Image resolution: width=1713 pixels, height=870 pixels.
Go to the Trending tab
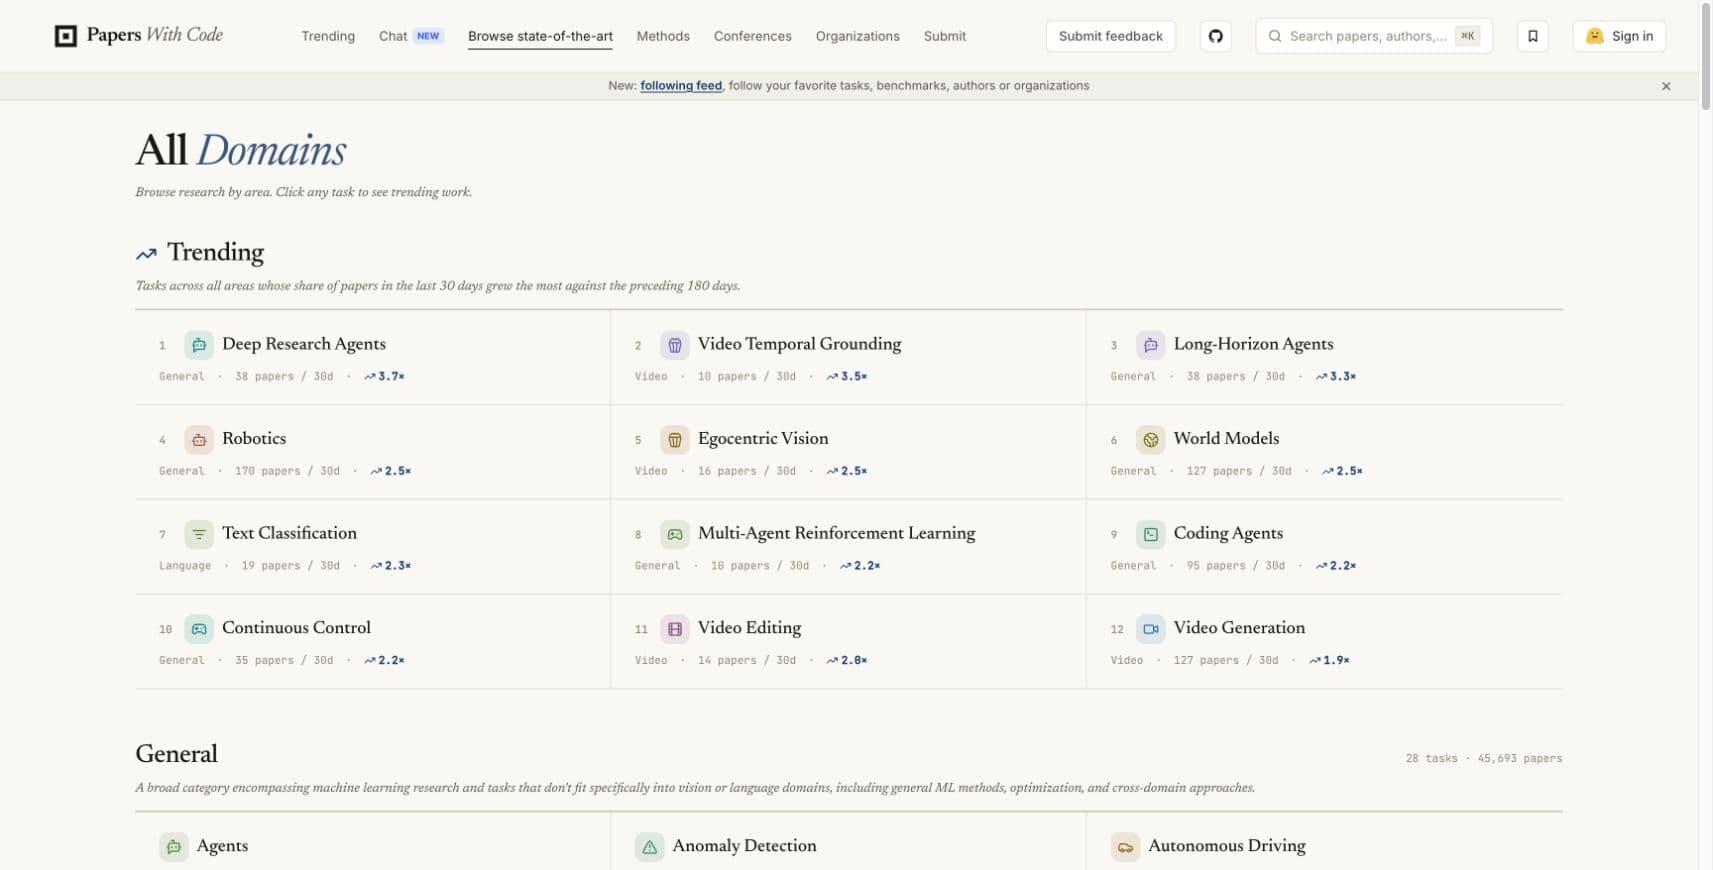tap(328, 36)
